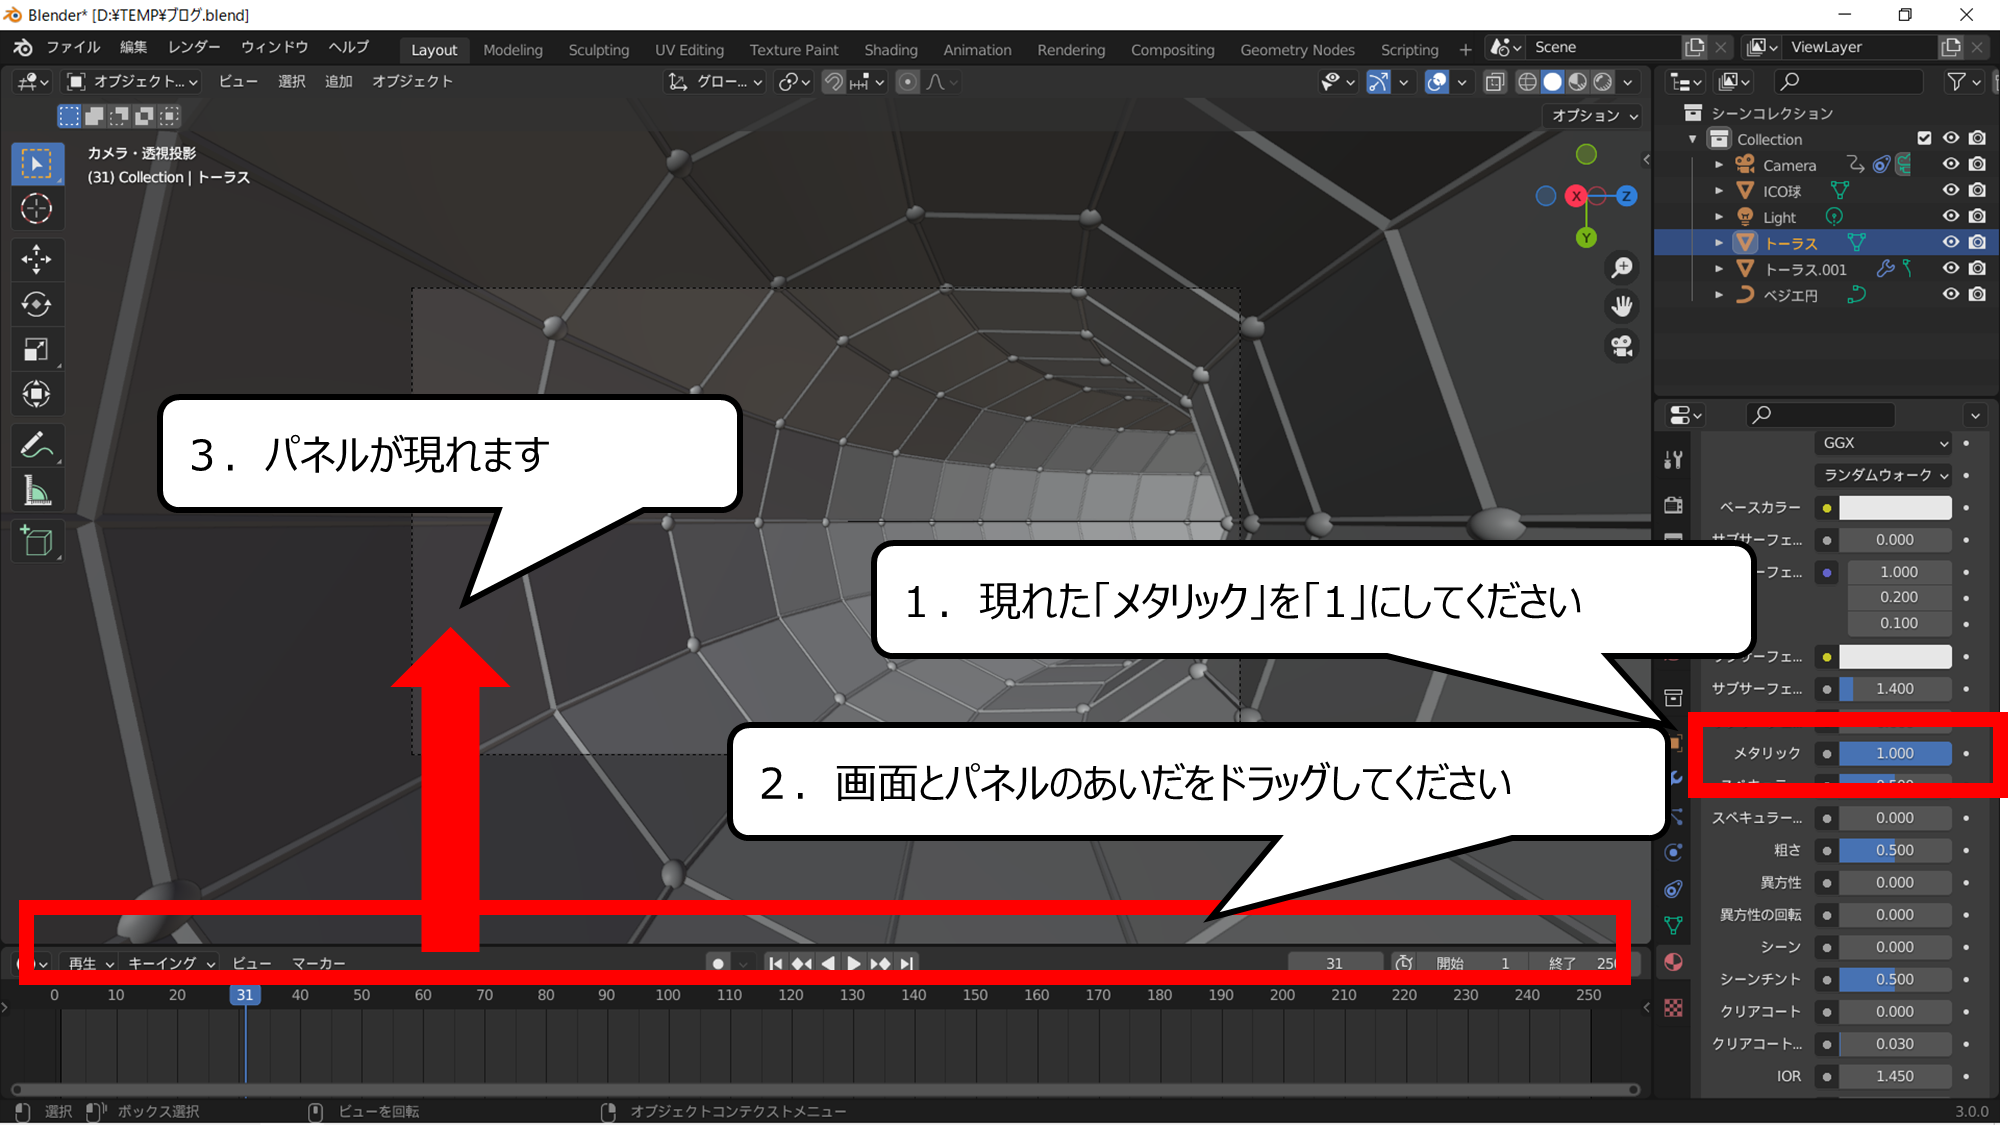Open the 追加 menu in viewport header
This screenshot has height=1125, width=2008.
(339, 82)
